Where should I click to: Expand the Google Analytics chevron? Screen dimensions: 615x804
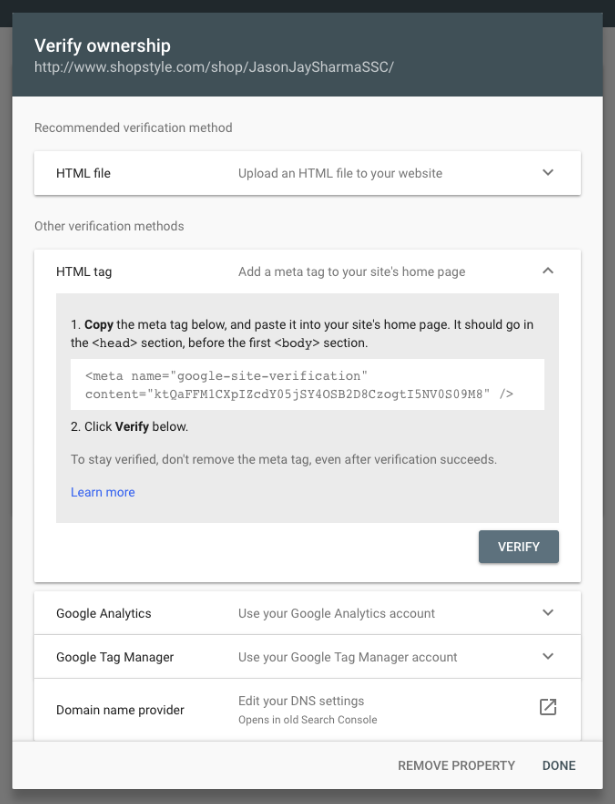click(548, 613)
